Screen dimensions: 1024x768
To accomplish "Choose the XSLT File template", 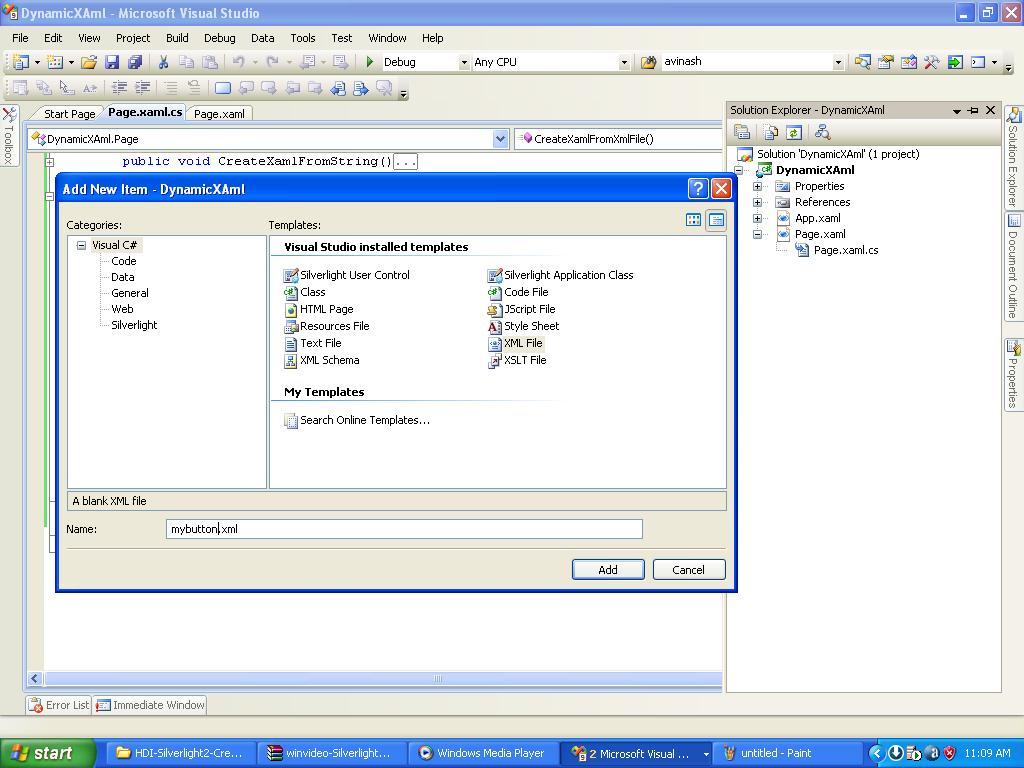I will 517,360.
